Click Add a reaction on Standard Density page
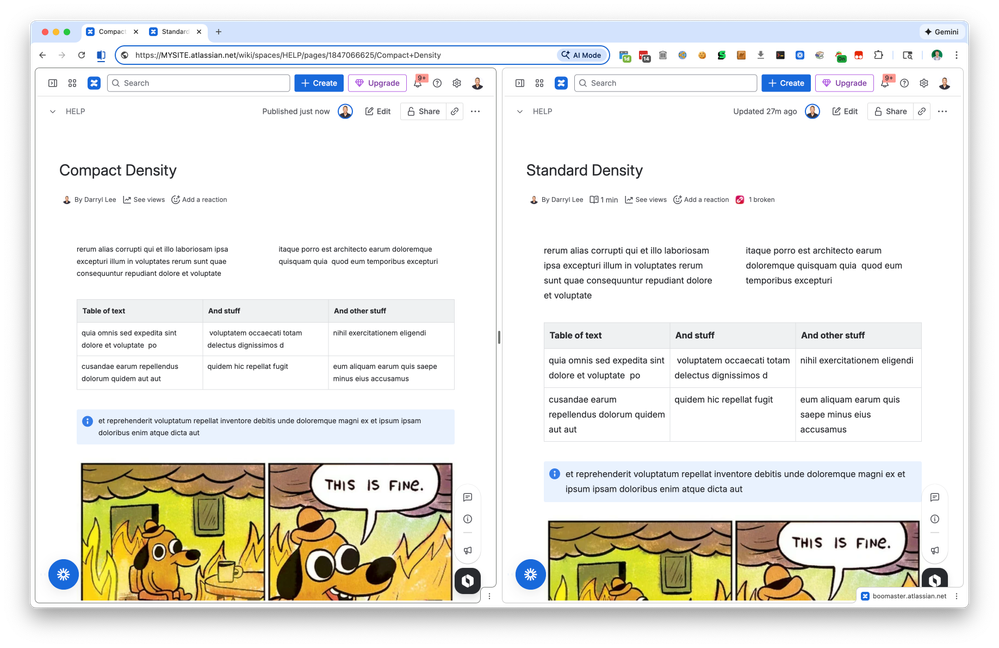This screenshot has height=648, width=999. [x=701, y=199]
